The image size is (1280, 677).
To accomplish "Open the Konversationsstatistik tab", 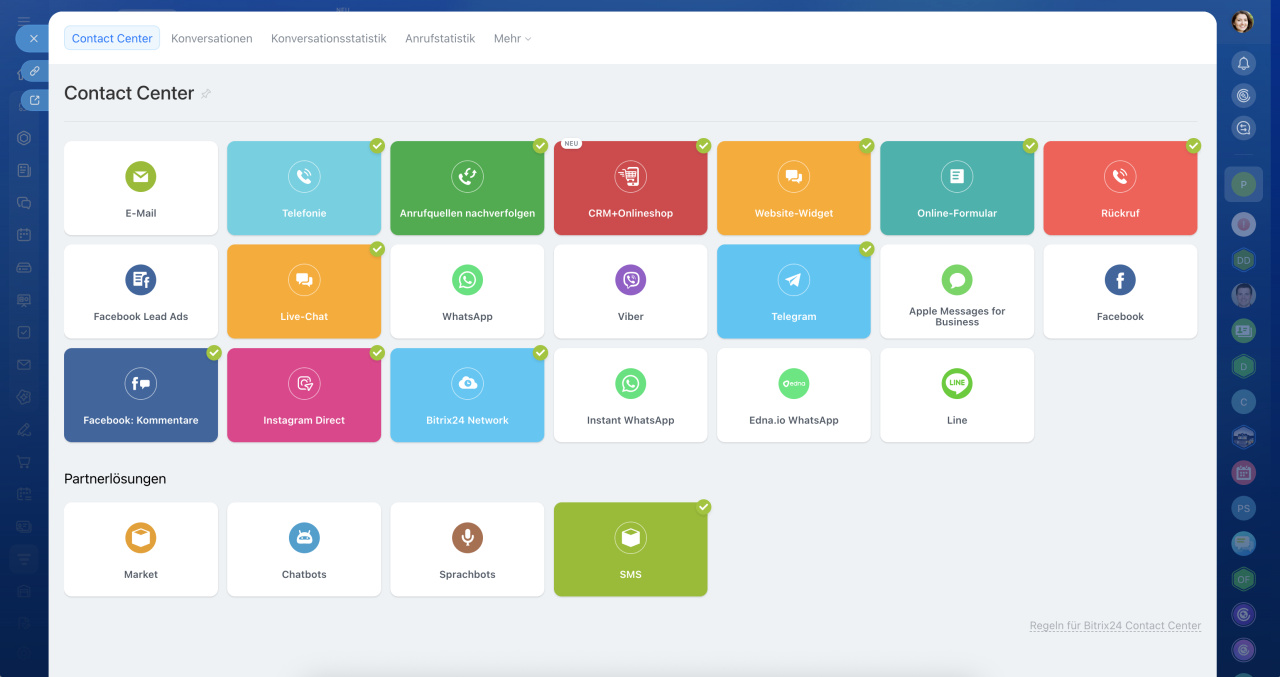I will (x=329, y=38).
